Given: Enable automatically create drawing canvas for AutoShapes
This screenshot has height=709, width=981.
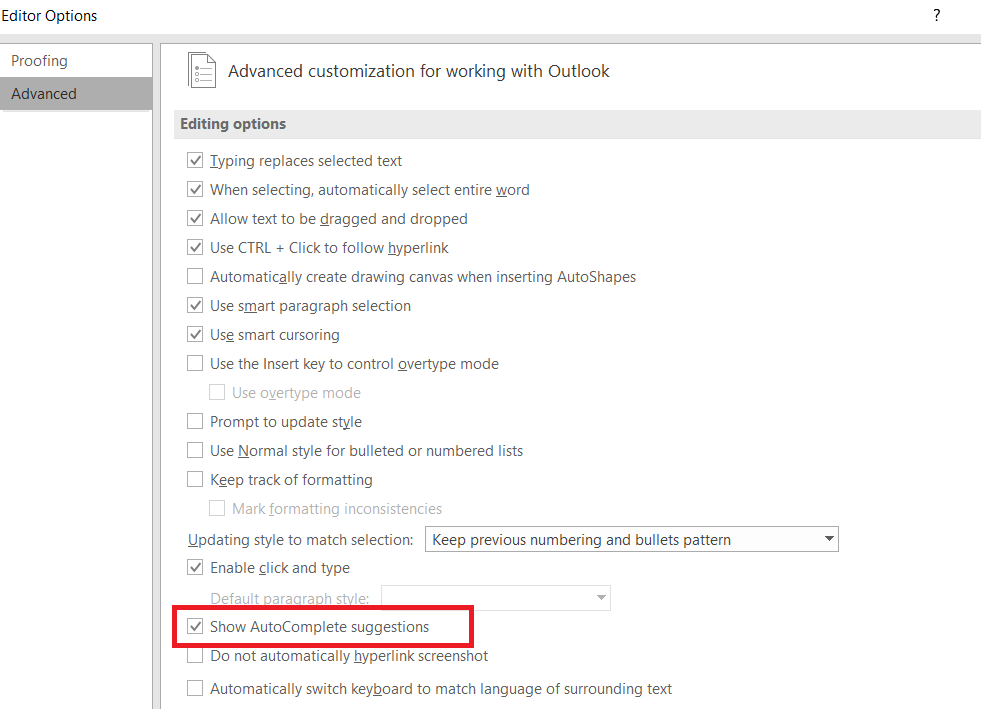Looking at the screenshot, I should (x=195, y=276).
